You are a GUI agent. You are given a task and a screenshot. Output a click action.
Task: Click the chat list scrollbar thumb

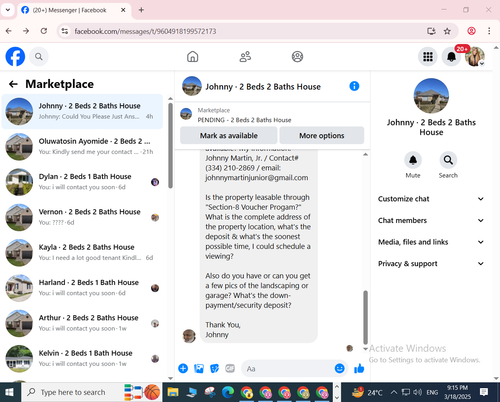pos(170,145)
